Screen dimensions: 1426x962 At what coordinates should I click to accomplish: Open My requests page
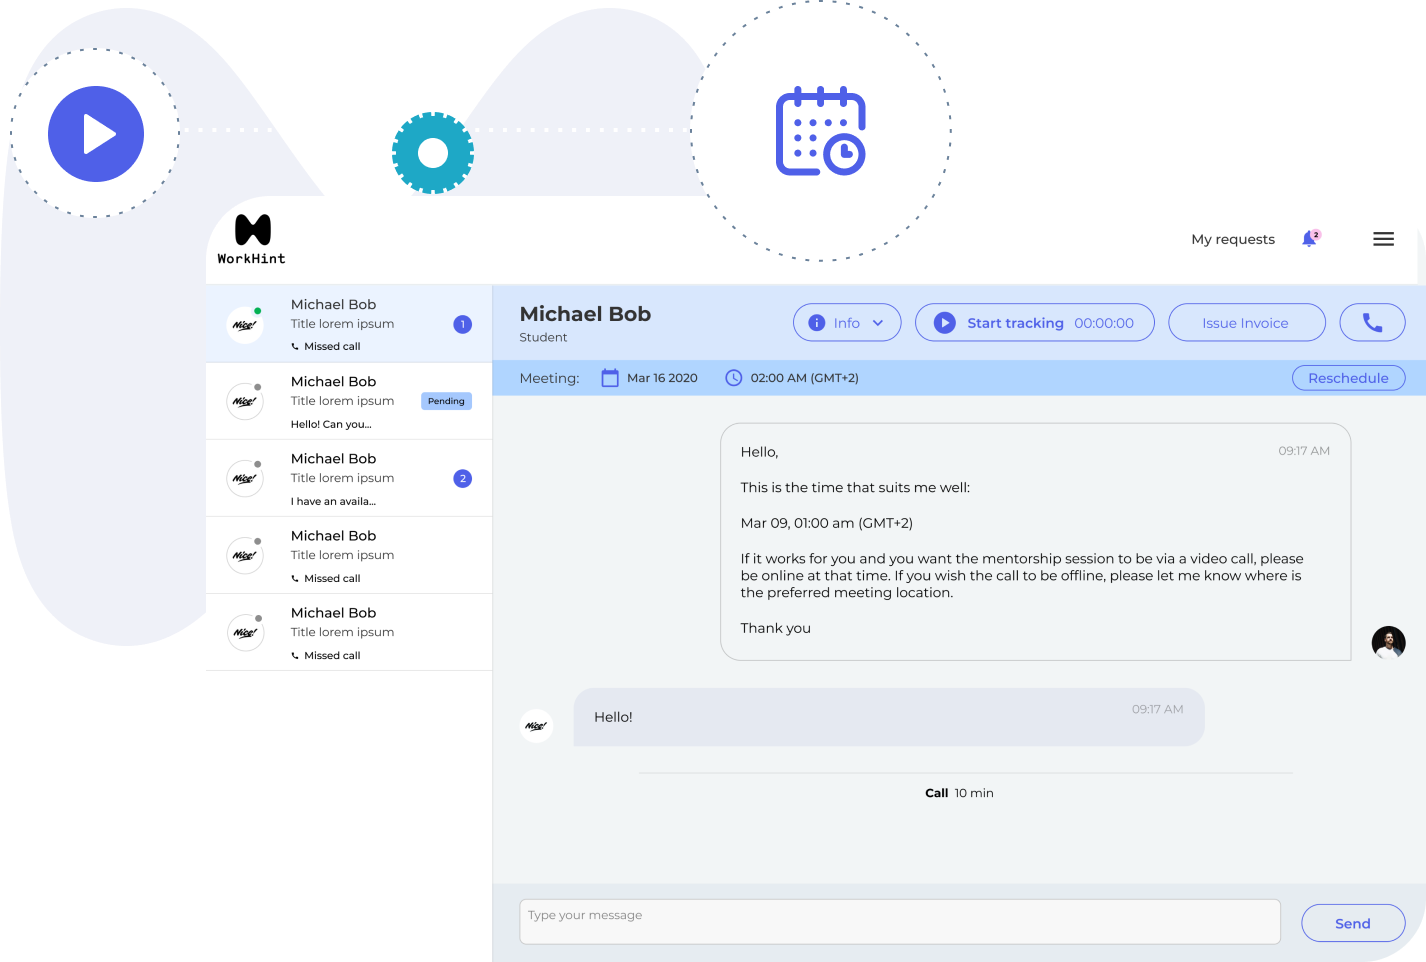[1232, 239]
